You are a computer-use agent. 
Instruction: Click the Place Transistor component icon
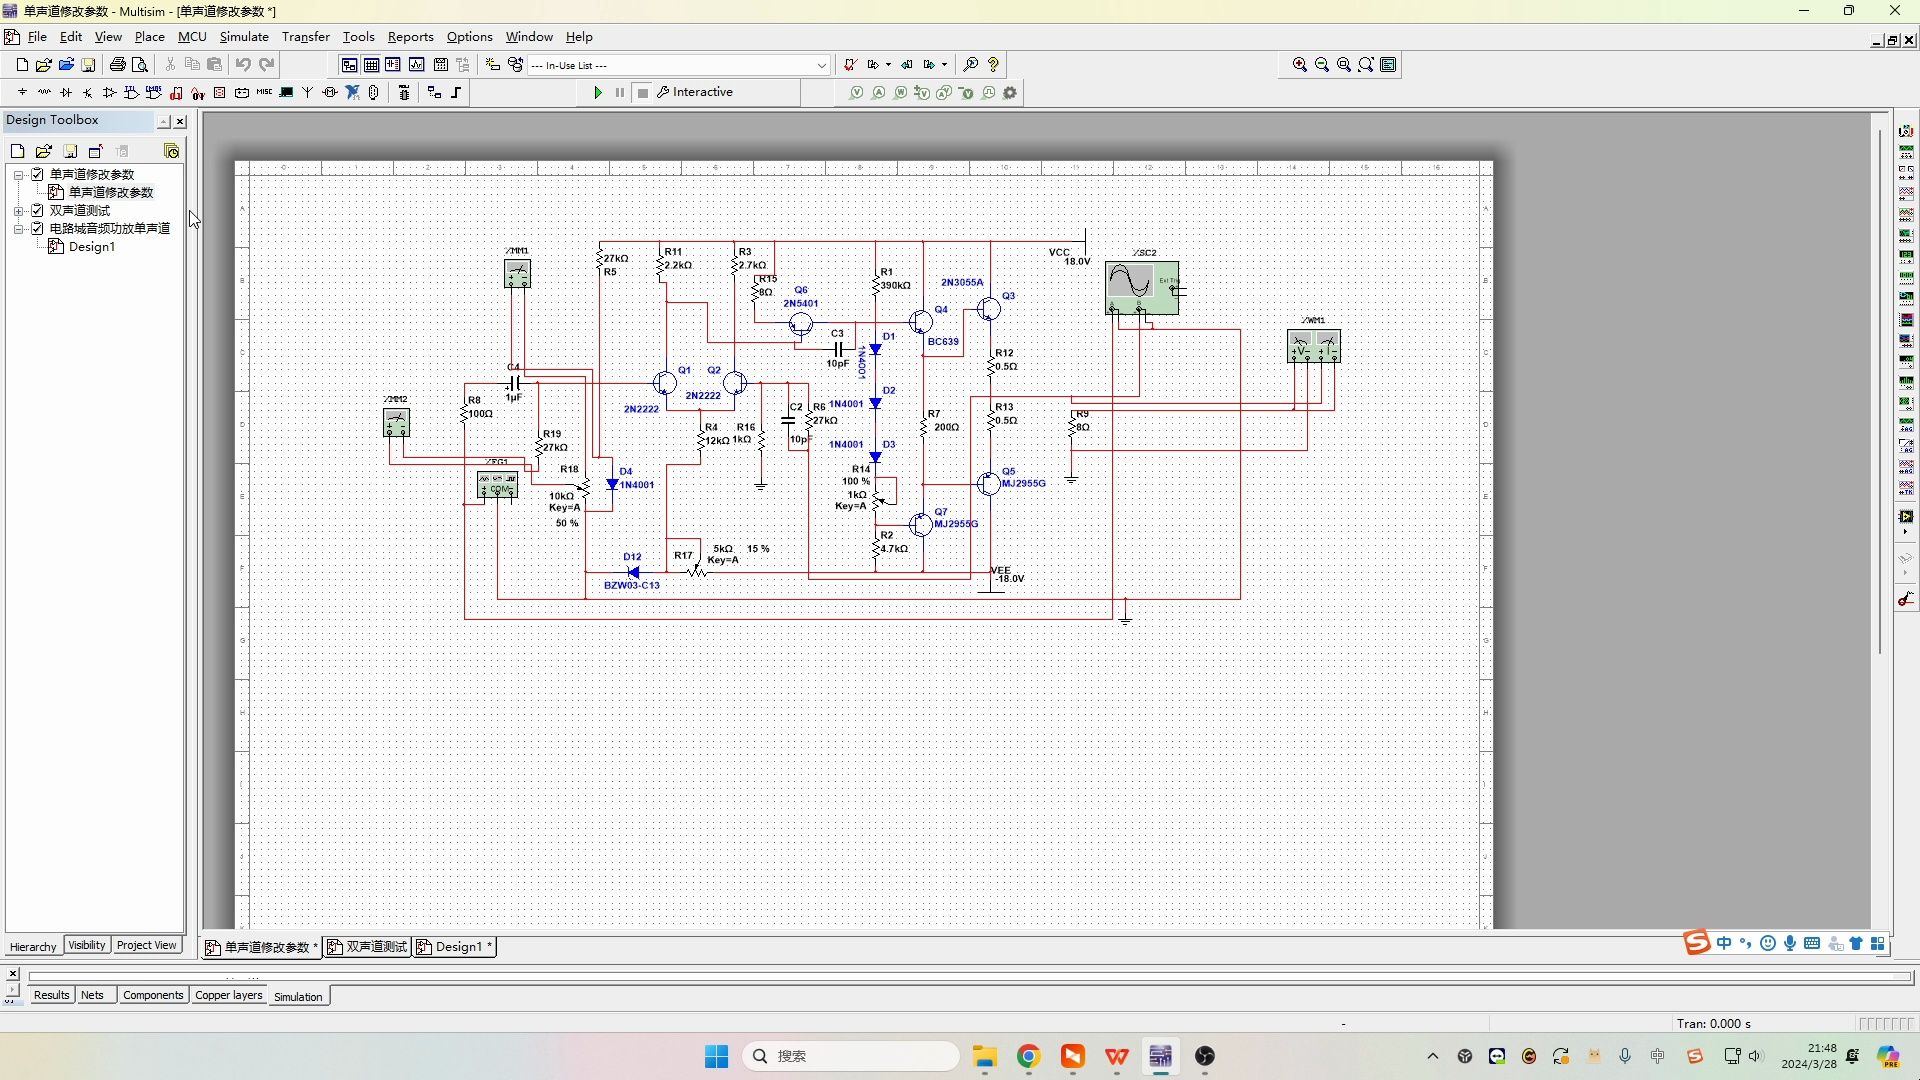click(x=88, y=92)
